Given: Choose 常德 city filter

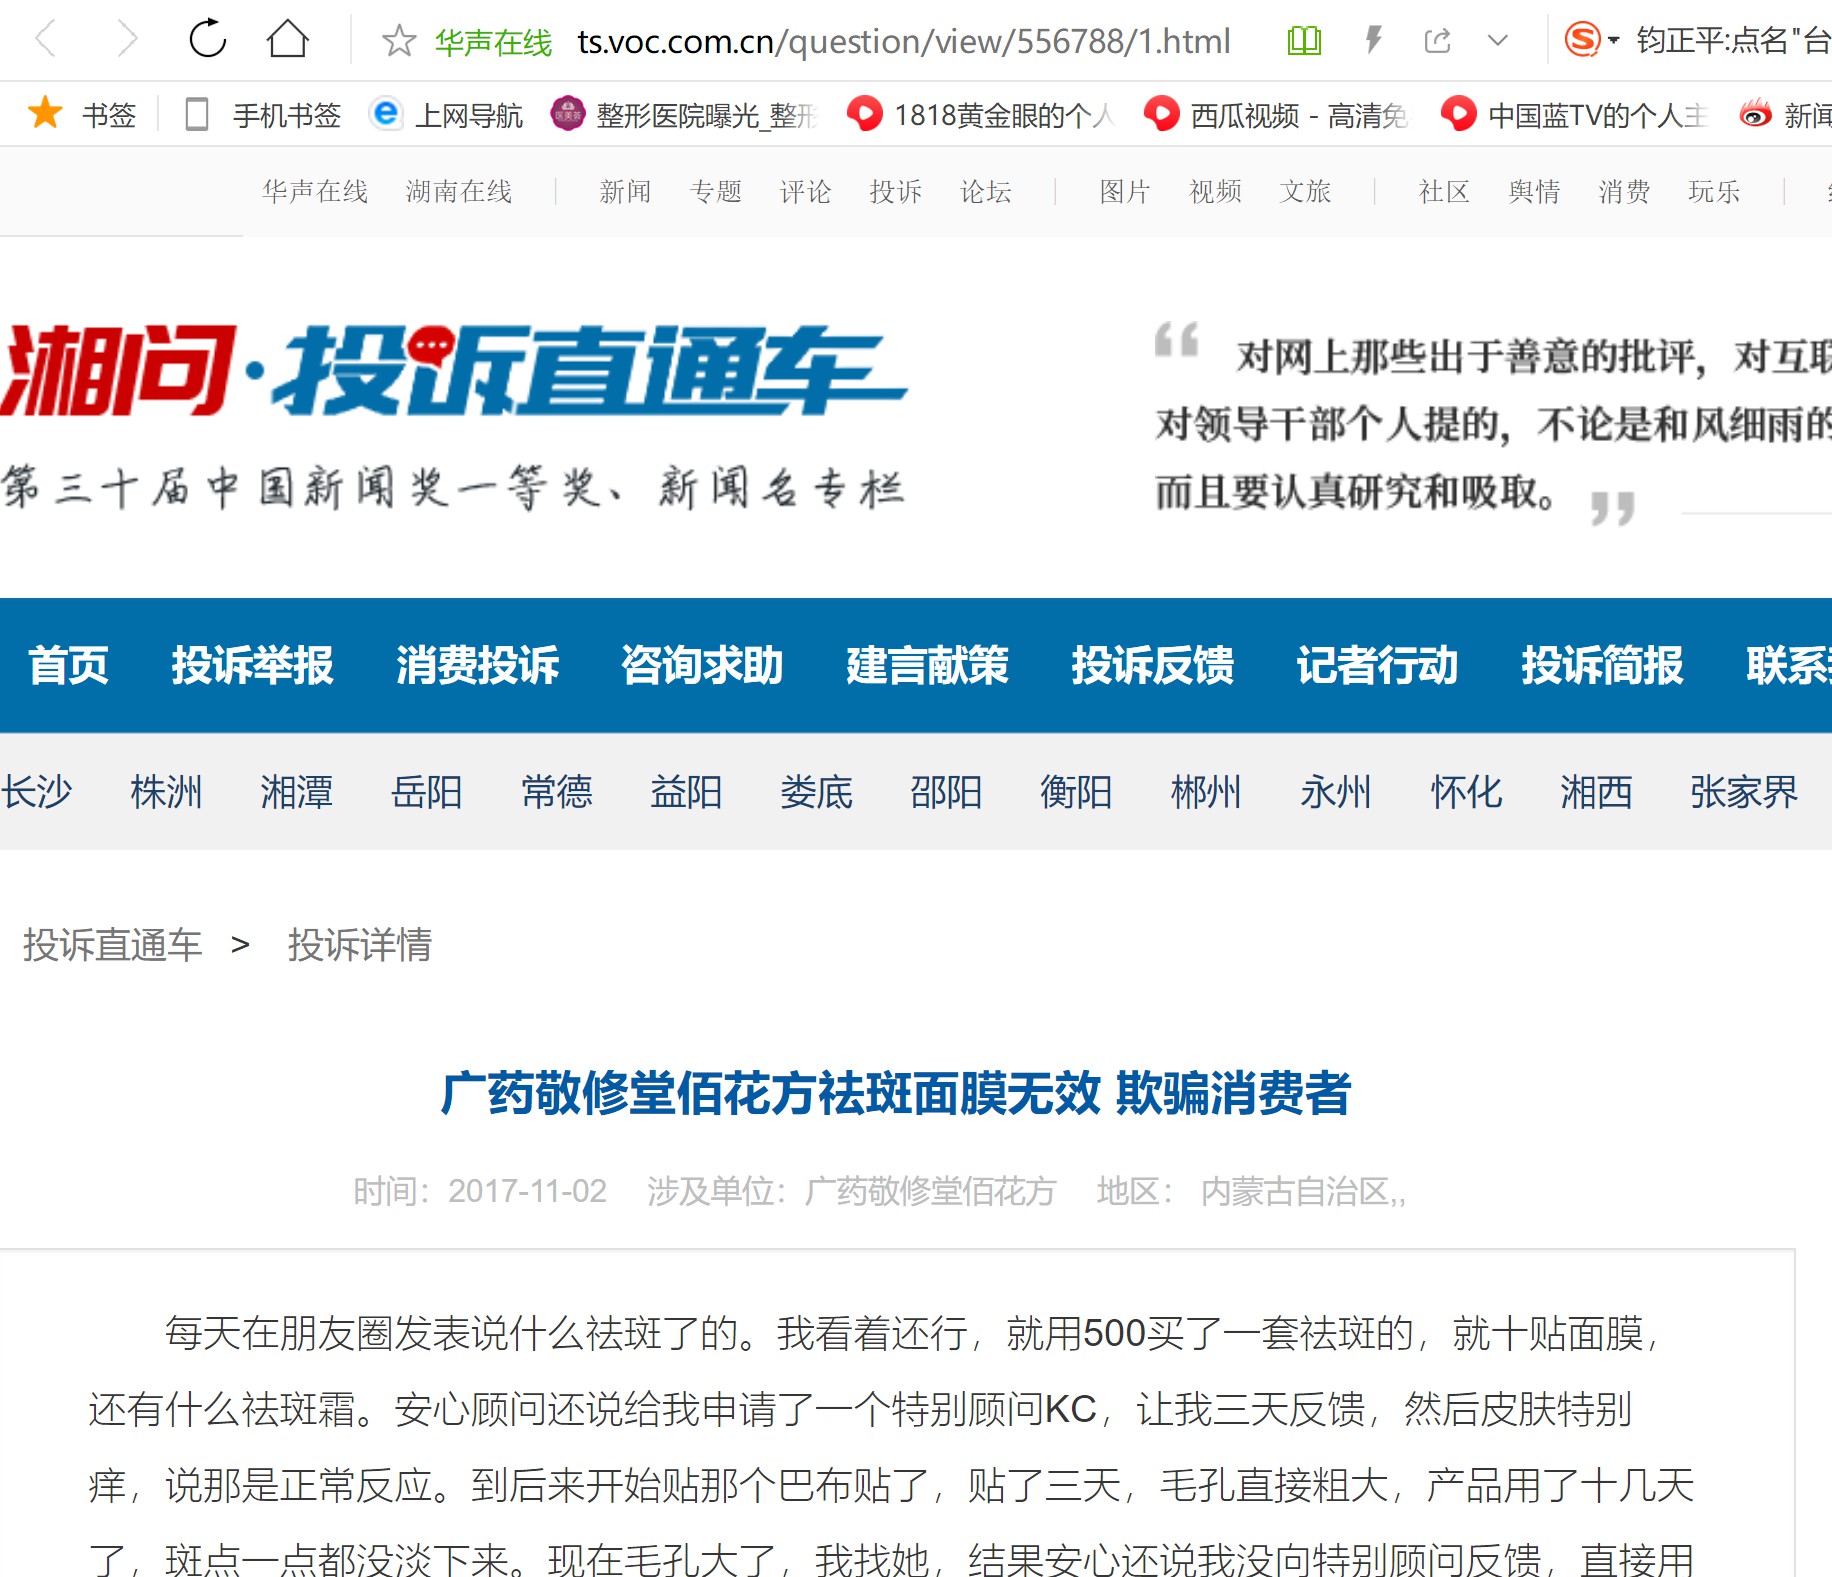Looking at the screenshot, I should click(x=556, y=792).
